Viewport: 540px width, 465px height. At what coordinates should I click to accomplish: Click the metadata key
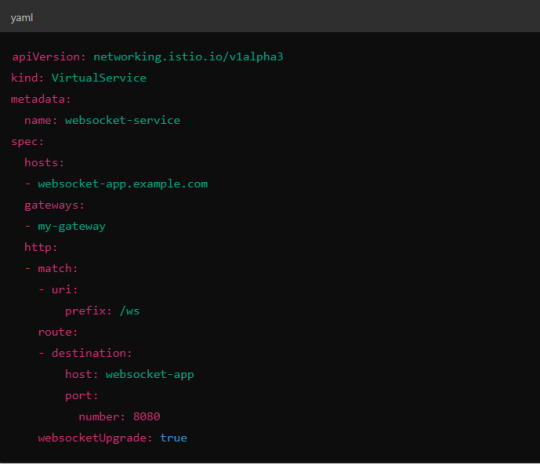coord(40,99)
